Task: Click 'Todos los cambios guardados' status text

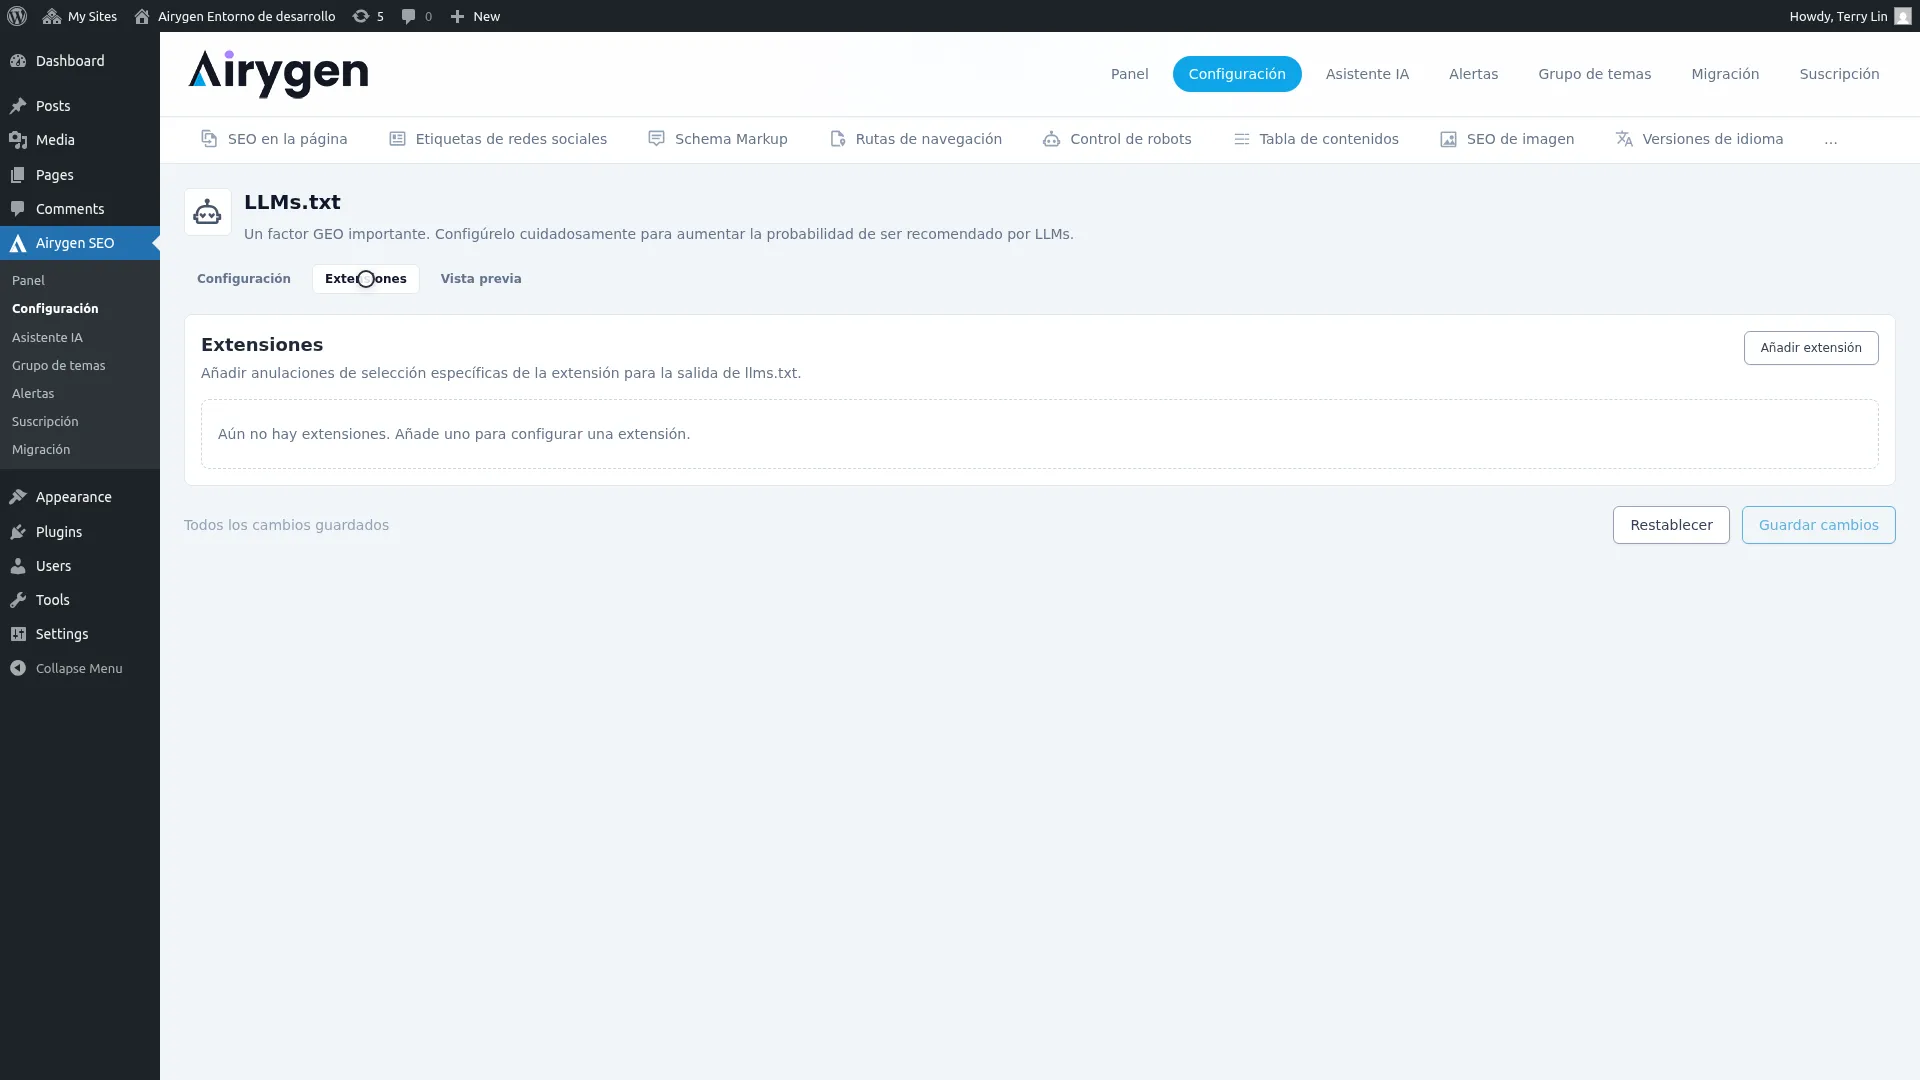Action: (286, 525)
